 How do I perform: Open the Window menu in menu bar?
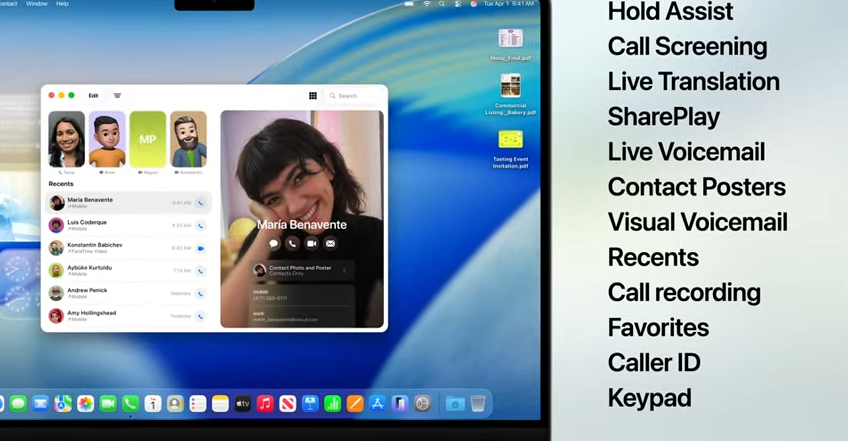(x=36, y=4)
